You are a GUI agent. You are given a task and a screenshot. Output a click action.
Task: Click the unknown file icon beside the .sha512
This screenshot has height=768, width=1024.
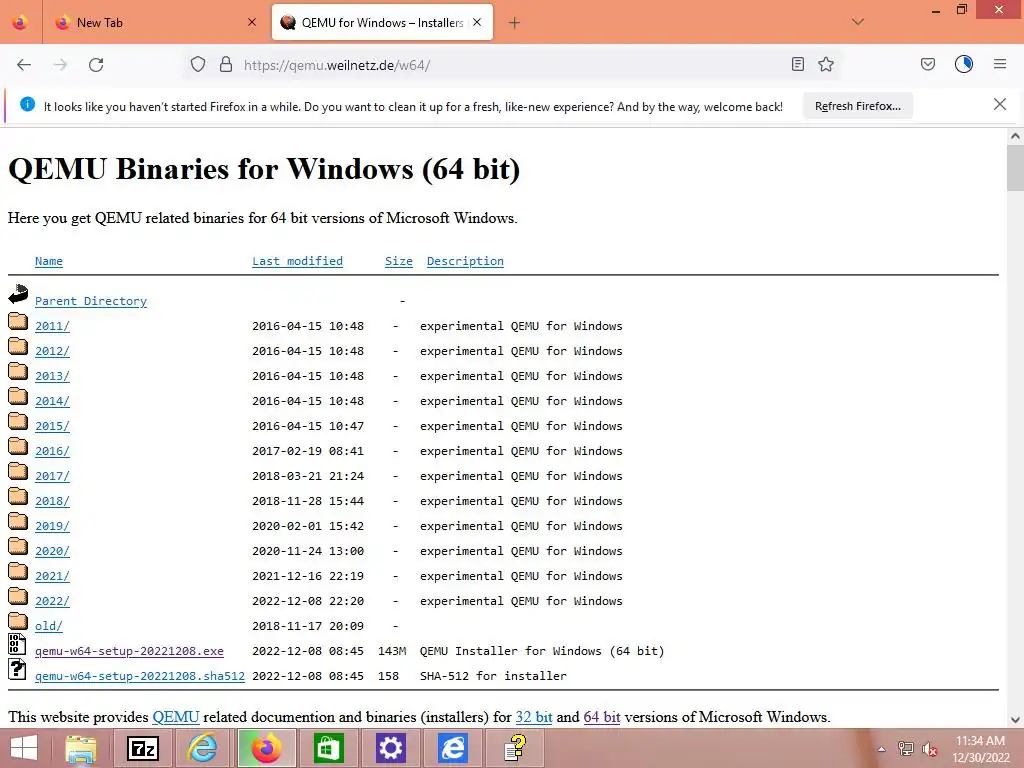tap(18, 669)
